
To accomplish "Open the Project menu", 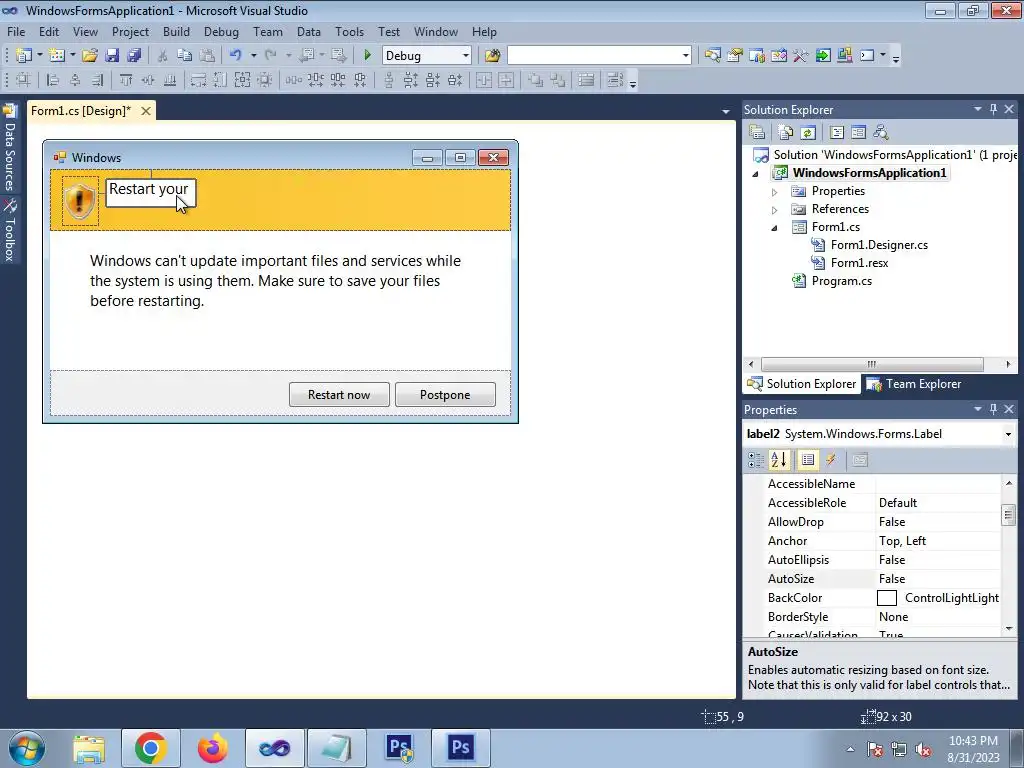I will pos(130,32).
